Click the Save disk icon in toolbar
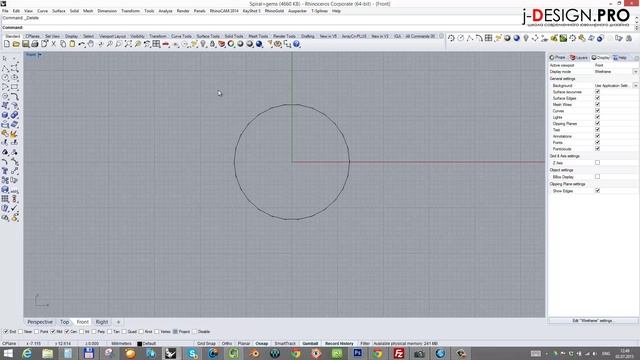 (x=25, y=44)
